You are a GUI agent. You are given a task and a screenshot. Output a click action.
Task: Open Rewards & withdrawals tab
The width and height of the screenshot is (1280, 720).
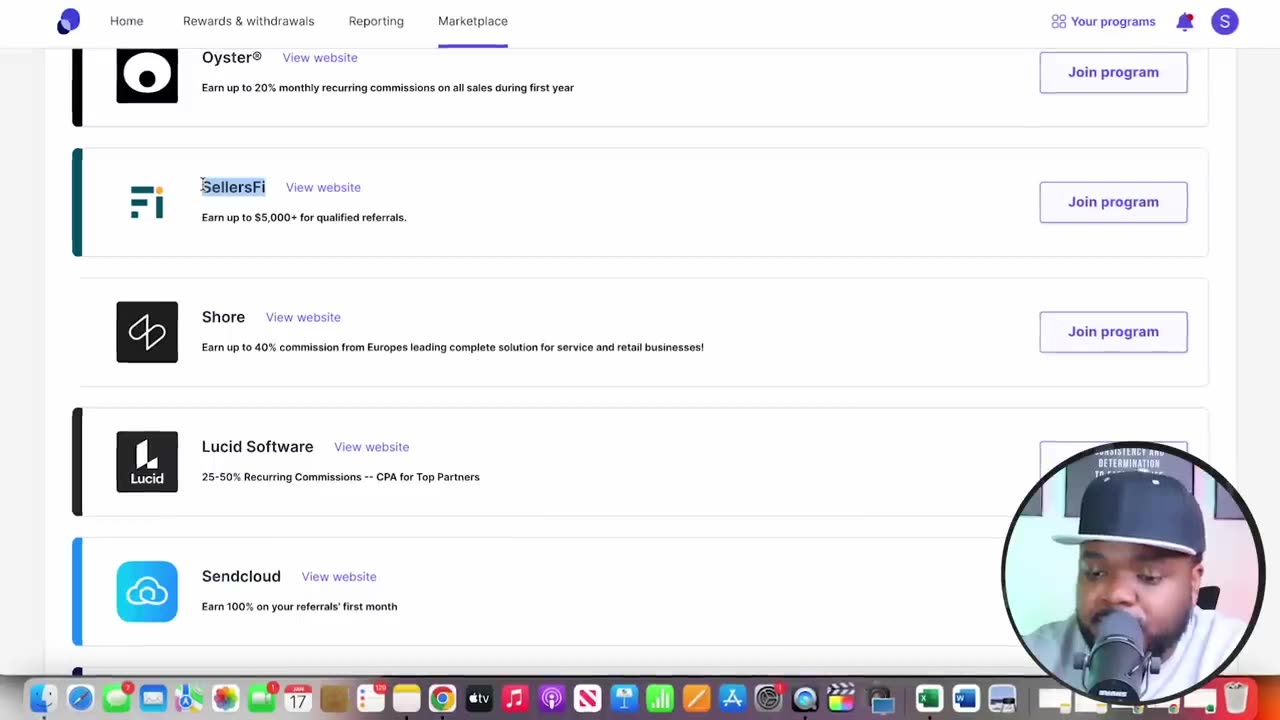[248, 21]
